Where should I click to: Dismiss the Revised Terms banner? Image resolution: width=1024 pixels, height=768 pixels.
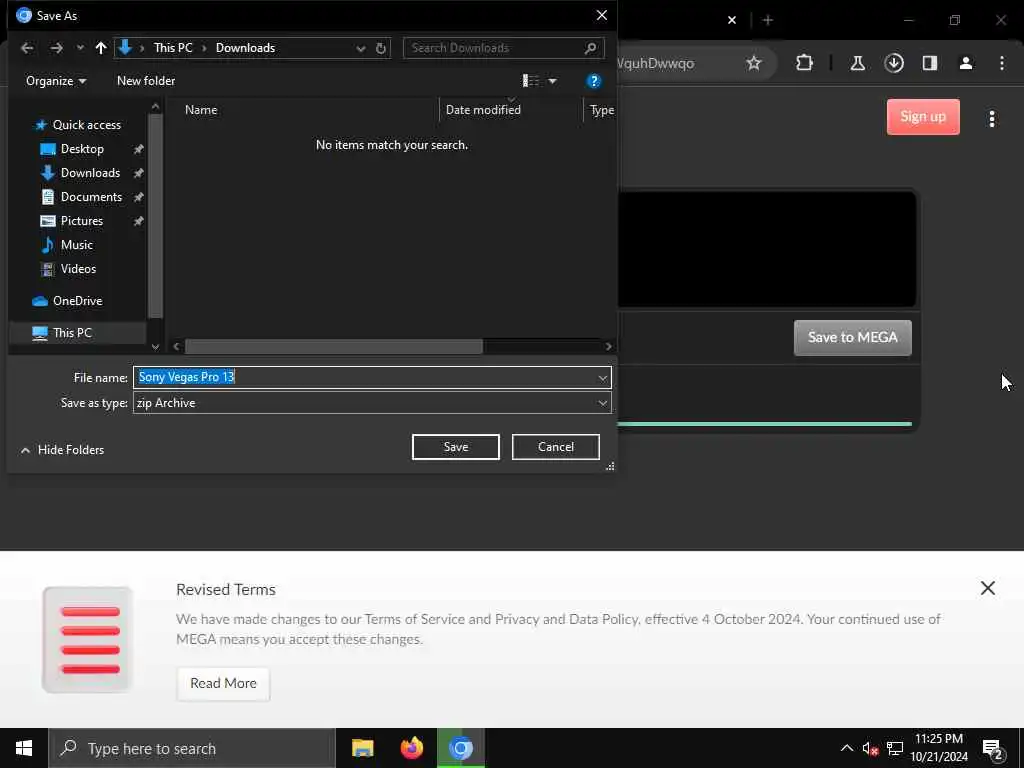tap(987, 588)
